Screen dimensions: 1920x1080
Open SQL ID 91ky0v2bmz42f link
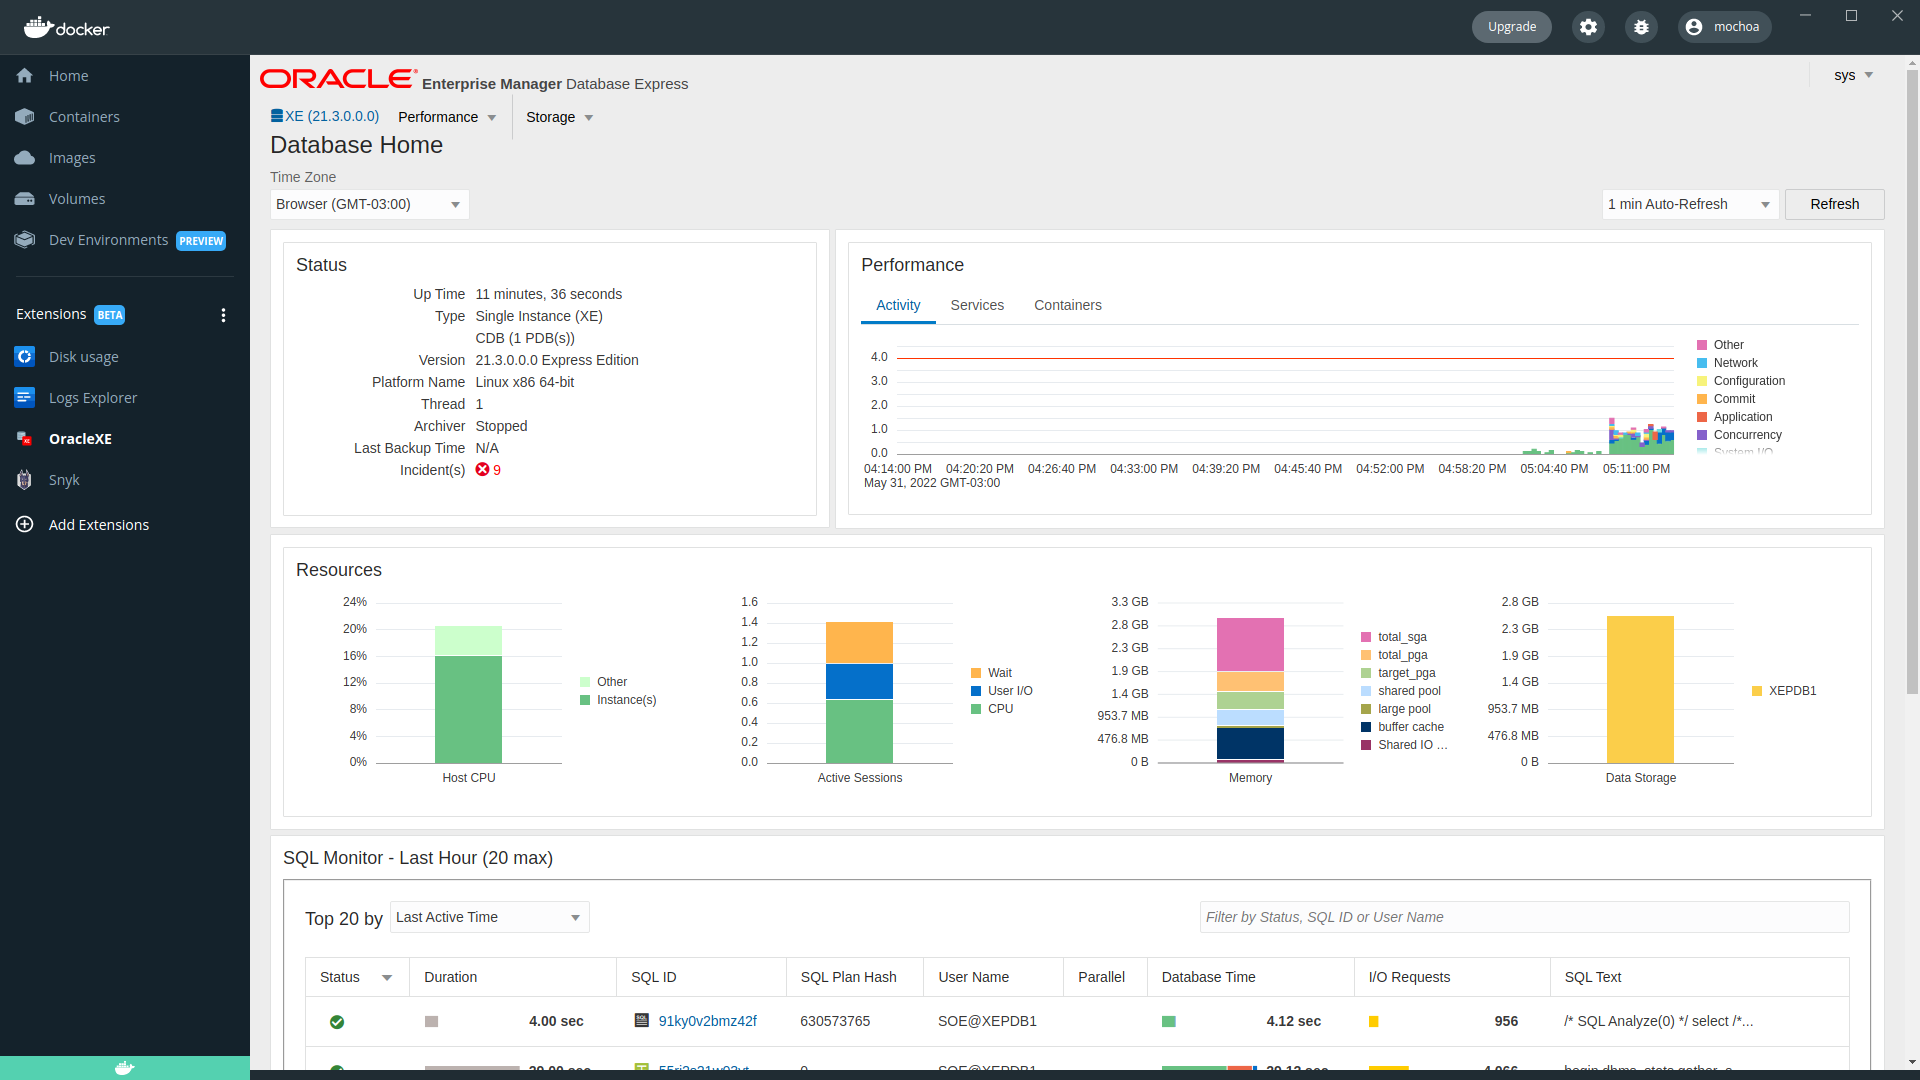pos(707,1021)
